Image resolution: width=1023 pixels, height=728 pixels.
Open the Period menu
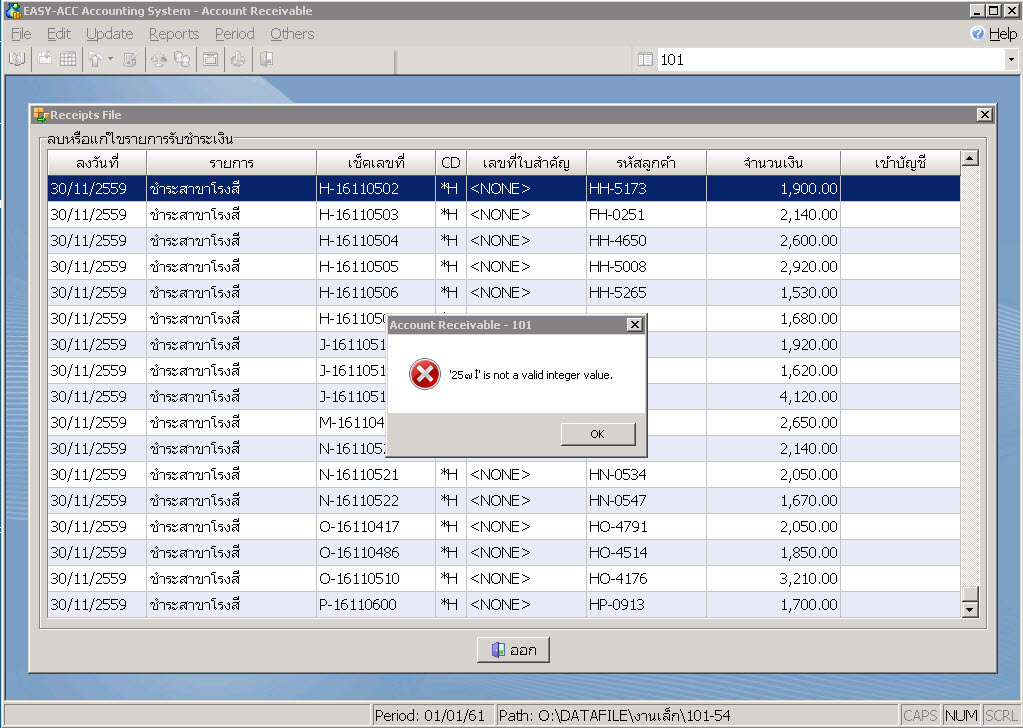pos(234,34)
